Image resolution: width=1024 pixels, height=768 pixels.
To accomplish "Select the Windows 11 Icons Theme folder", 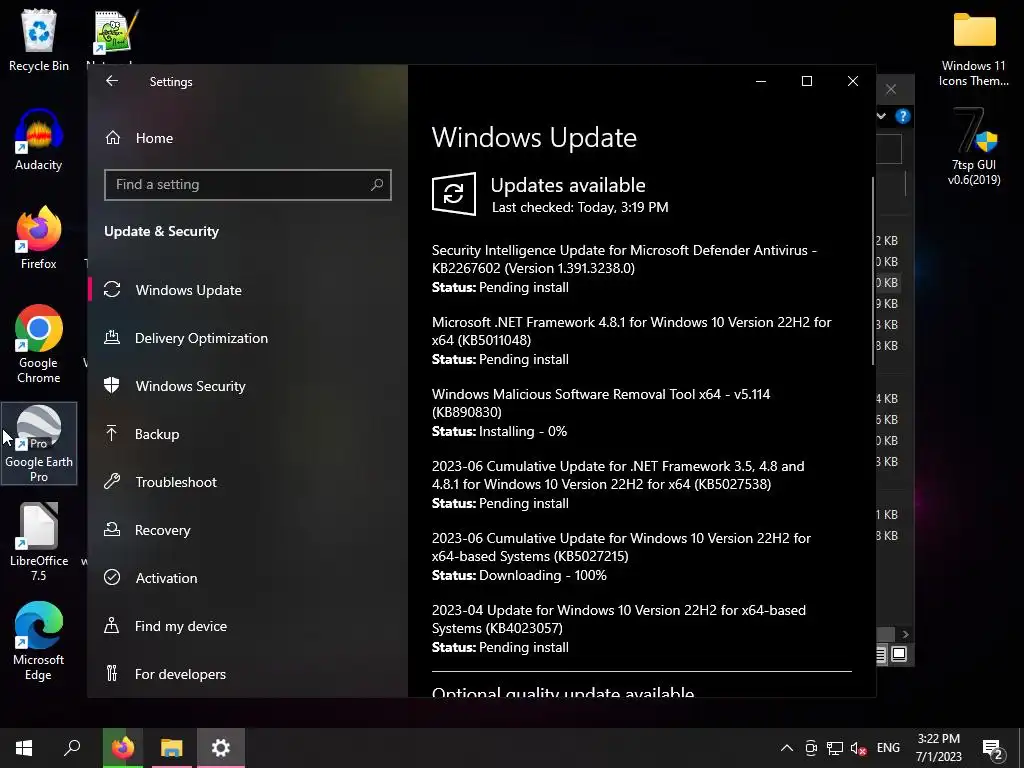I will pyautogui.click(x=974, y=49).
